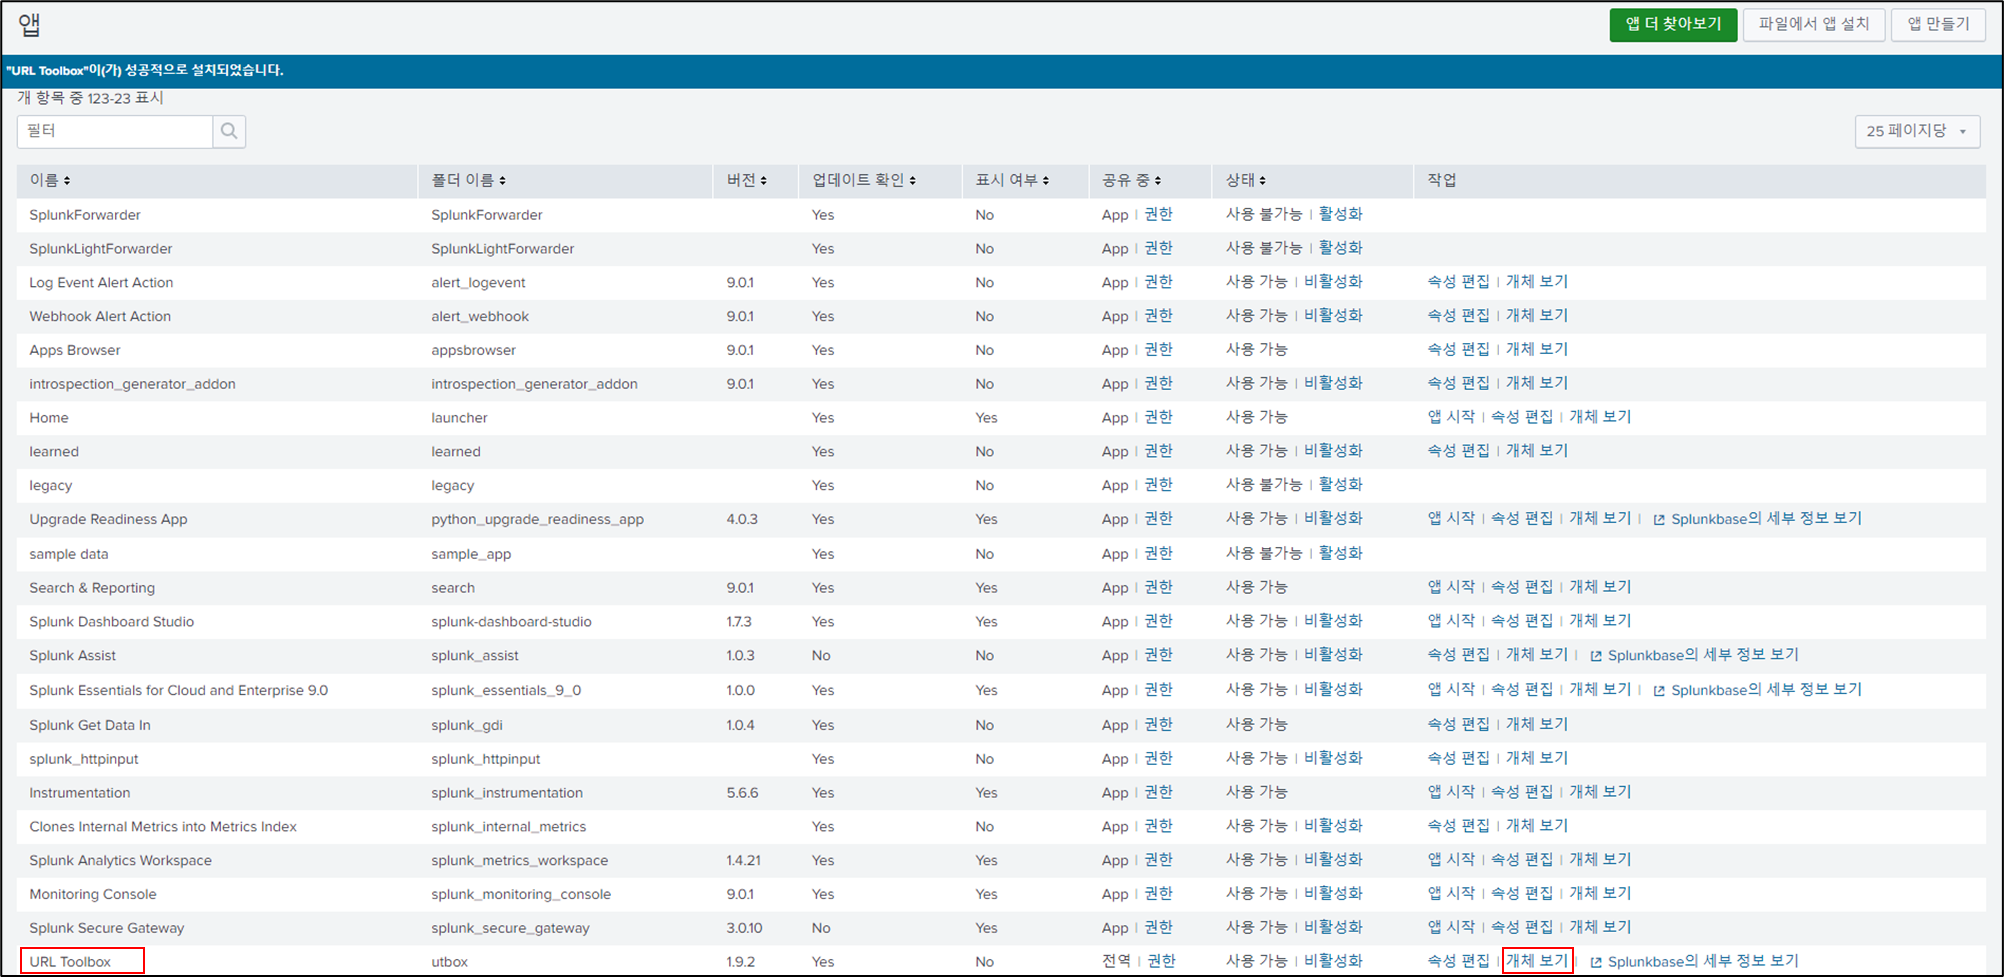Image resolution: width=2004 pixels, height=977 pixels.
Task: Select the splunk_monitoring_console folder cell
Action: [x=521, y=894]
